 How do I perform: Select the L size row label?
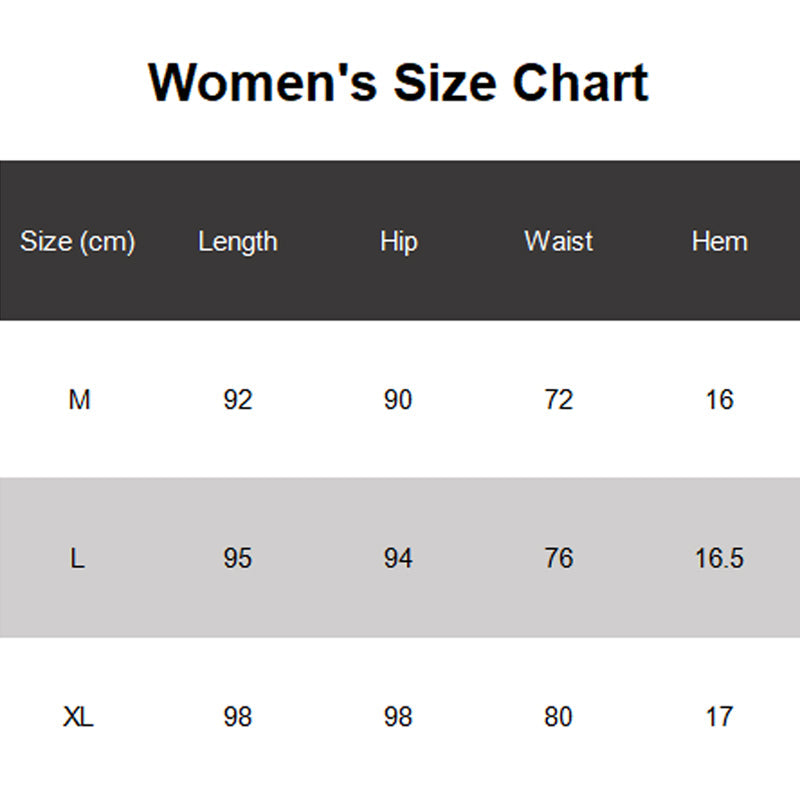[x=78, y=558]
